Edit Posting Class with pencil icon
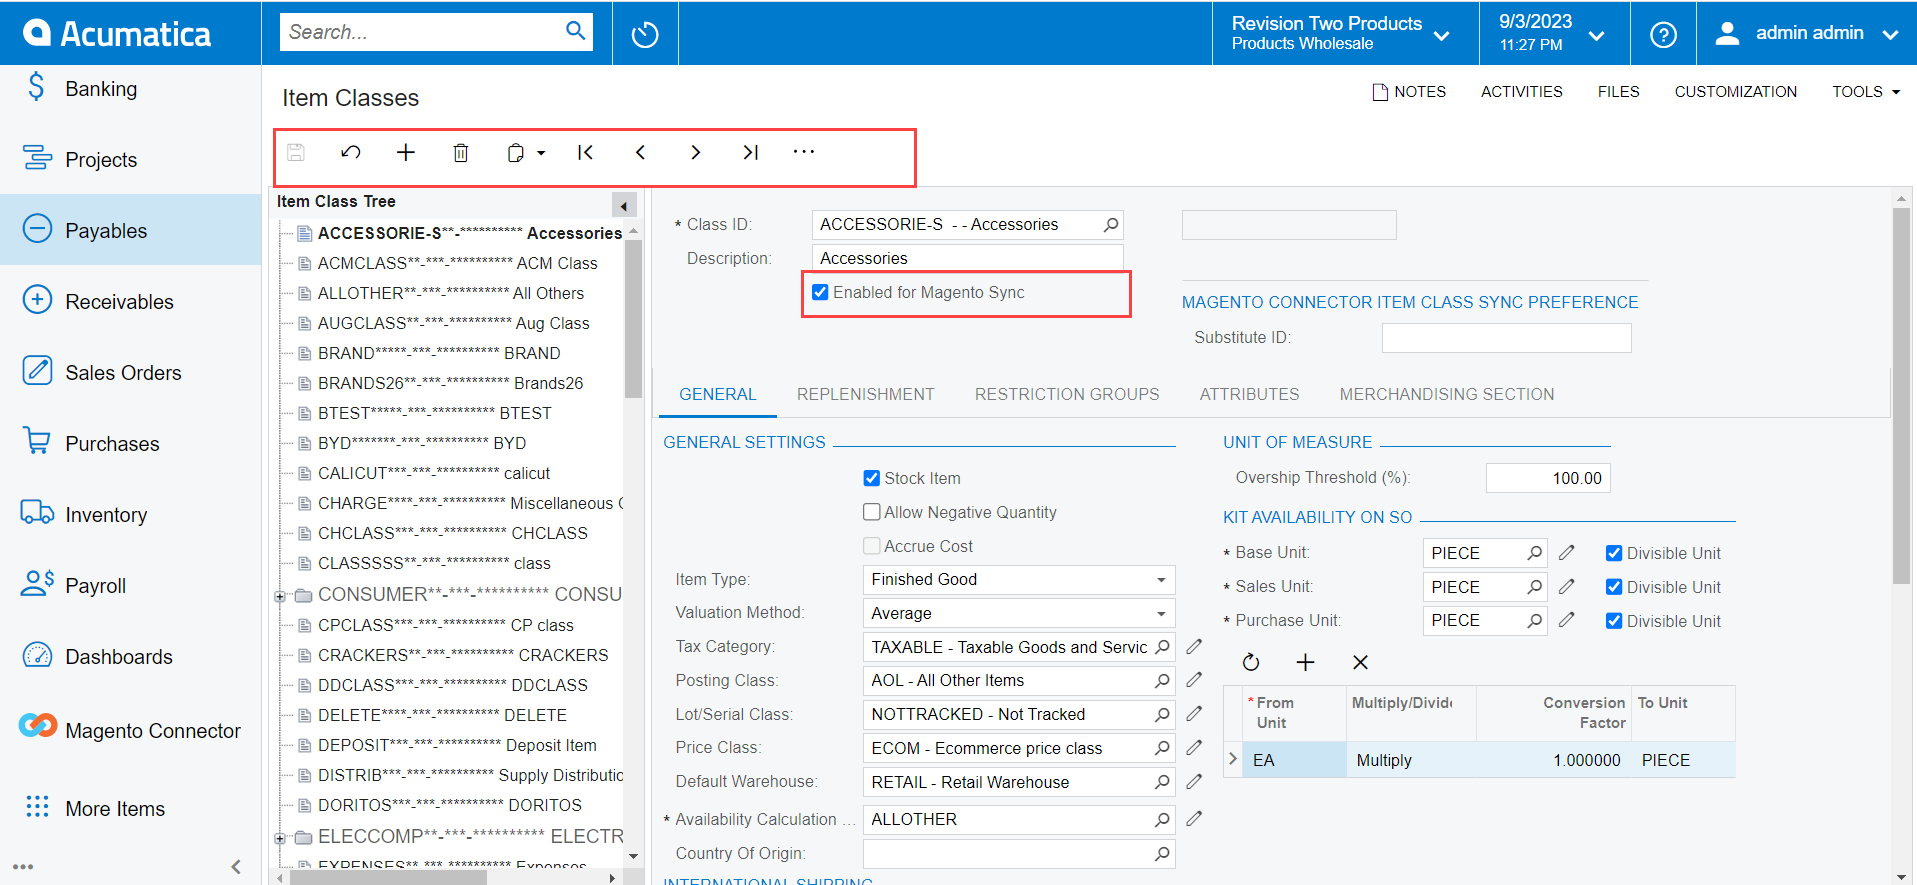Image resolution: width=1917 pixels, height=885 pixels. pos(1194,680)
